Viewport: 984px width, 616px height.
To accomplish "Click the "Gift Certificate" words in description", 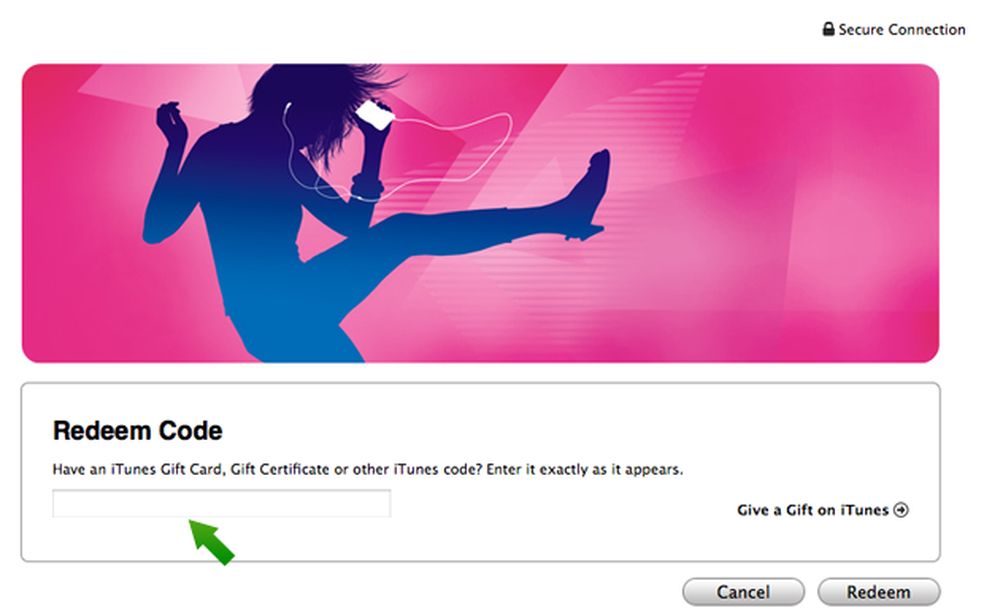I will pyautogui.click(x=280, y=469).
